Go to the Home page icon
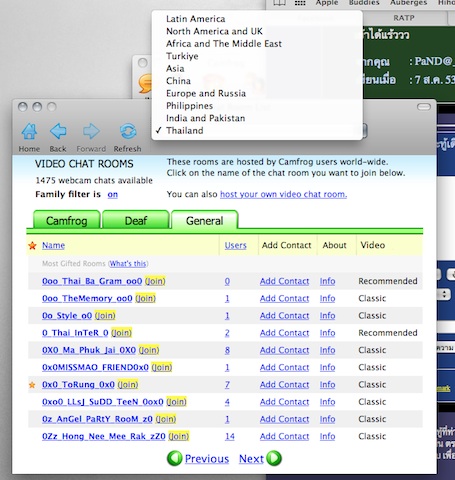The width and height of the screenshot is (455, 480). point(29,131)
